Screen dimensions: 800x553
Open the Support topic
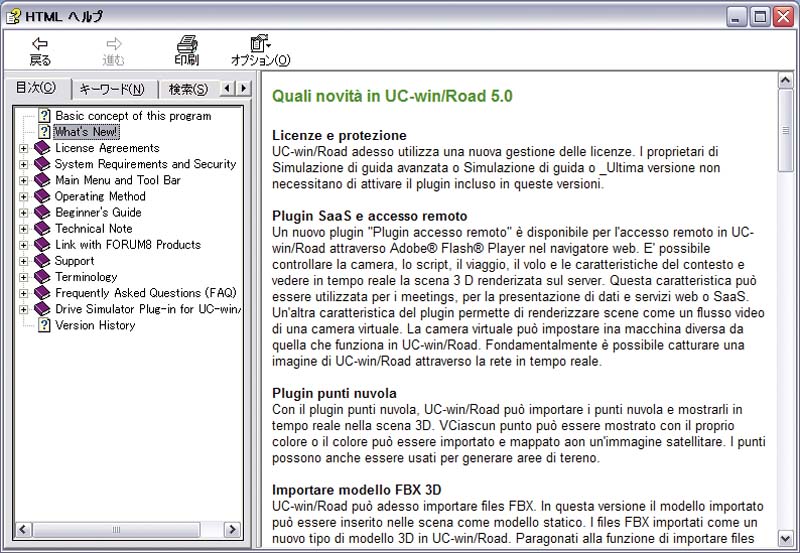(74, 261)
